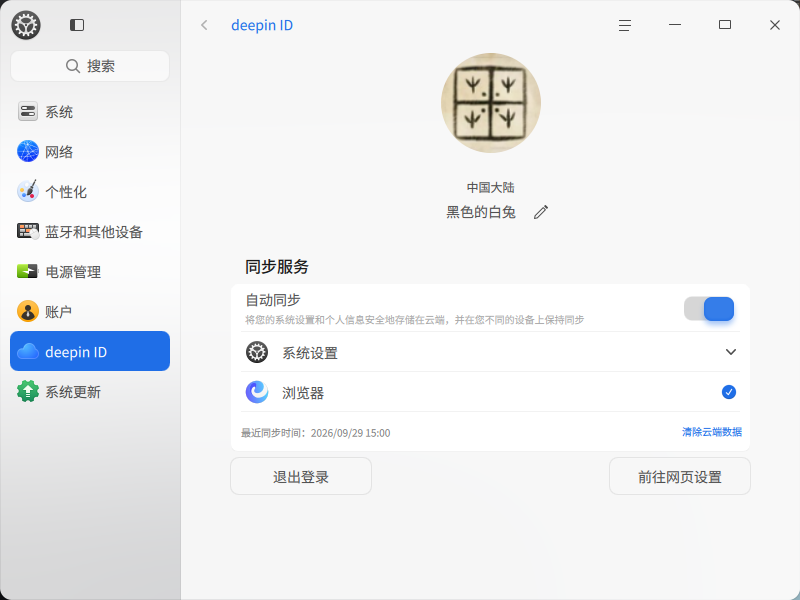This screenshot has height=600, width=800.
Task: Open the hamburger main menu
Action: click(x=625, y=25)
